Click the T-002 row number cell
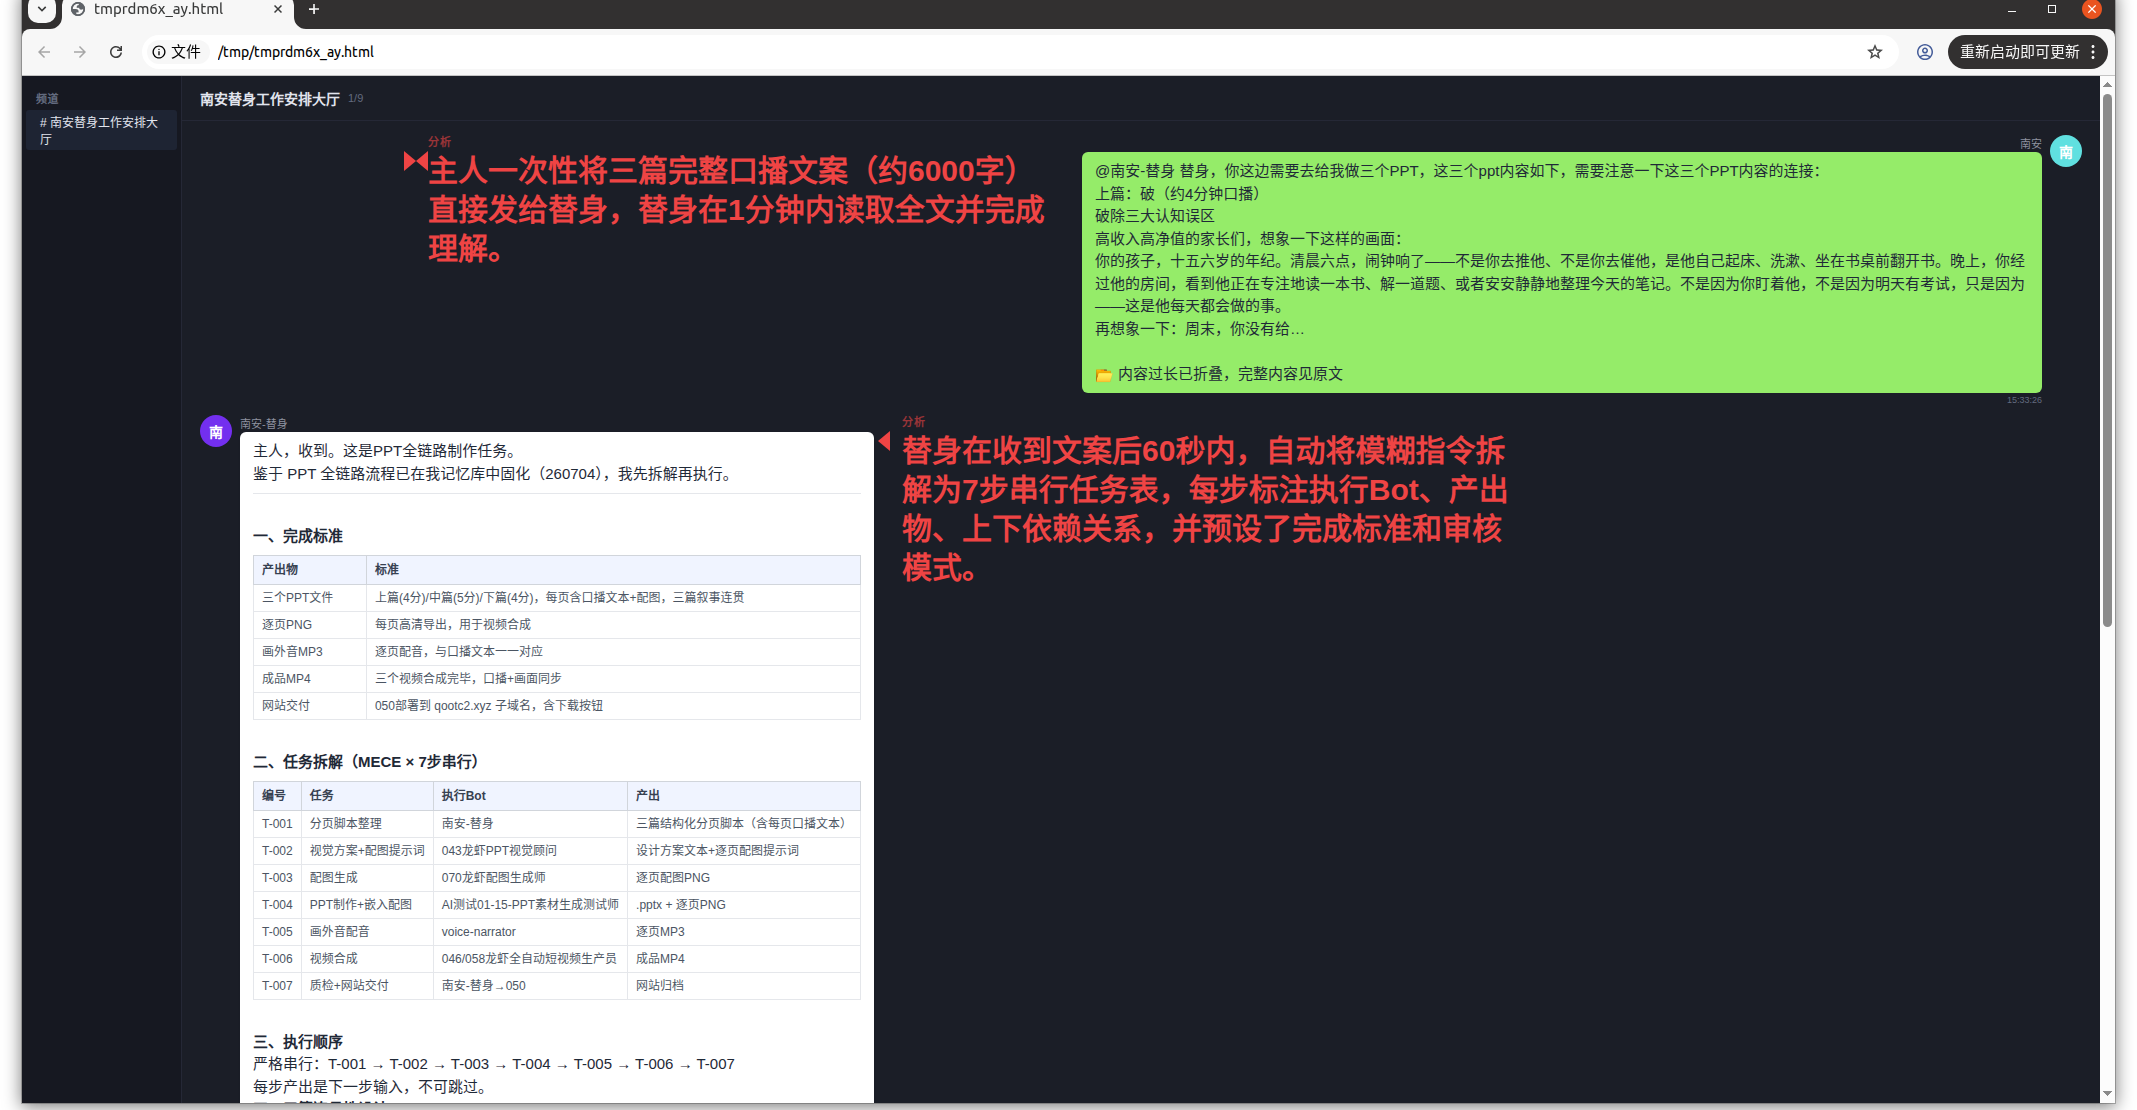 click(x=278, y=851)
